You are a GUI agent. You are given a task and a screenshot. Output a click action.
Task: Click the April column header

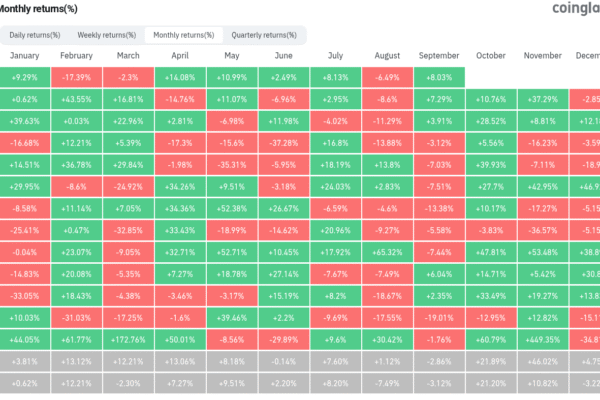point(181,56)
